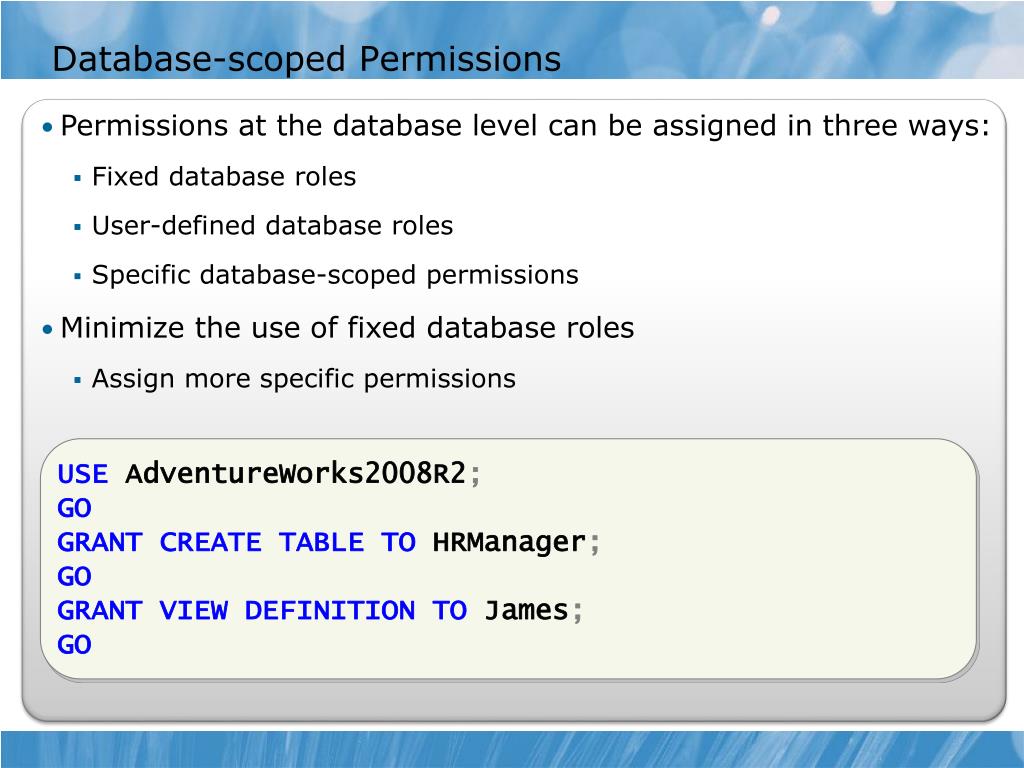Click the DEFINITION keyword in the code
This screenshot has width=1024, height=768.
(x=330, y=611)
